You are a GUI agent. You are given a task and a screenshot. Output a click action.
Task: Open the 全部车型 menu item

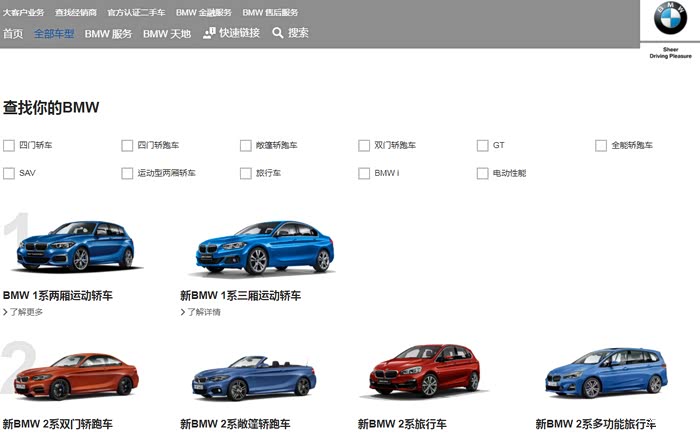point(54,33)
